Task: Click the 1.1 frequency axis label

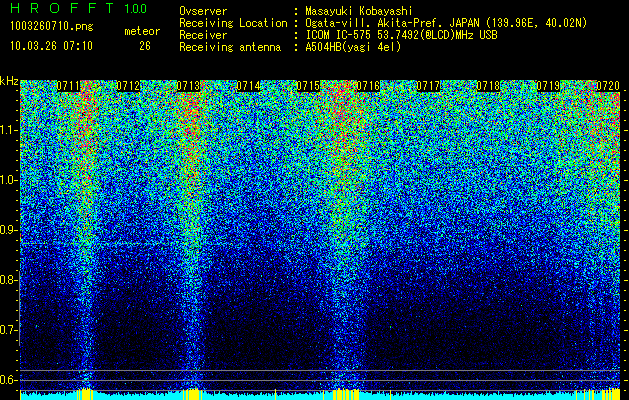Action: (9, 130)
